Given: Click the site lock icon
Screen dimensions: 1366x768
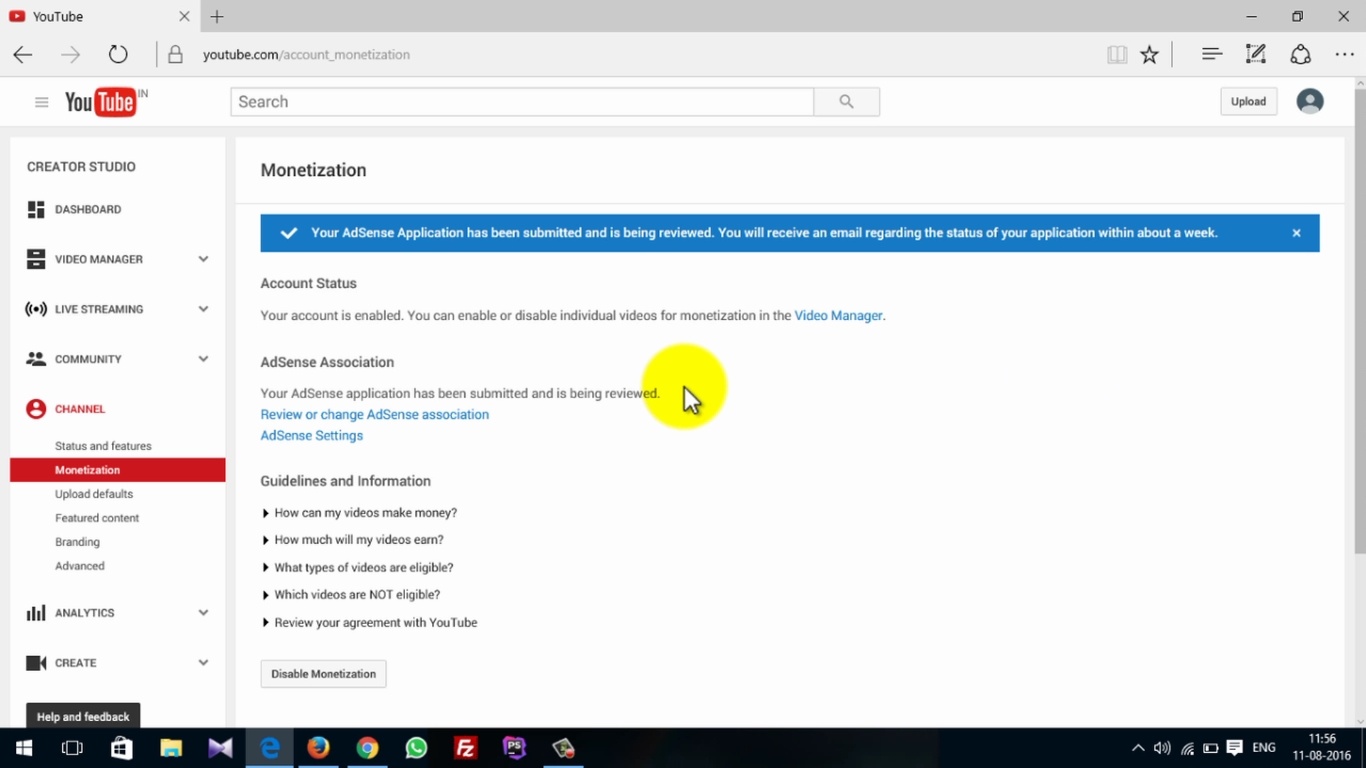Looking at the screenshot, I should pyautogui.click(x=175, y=55).
